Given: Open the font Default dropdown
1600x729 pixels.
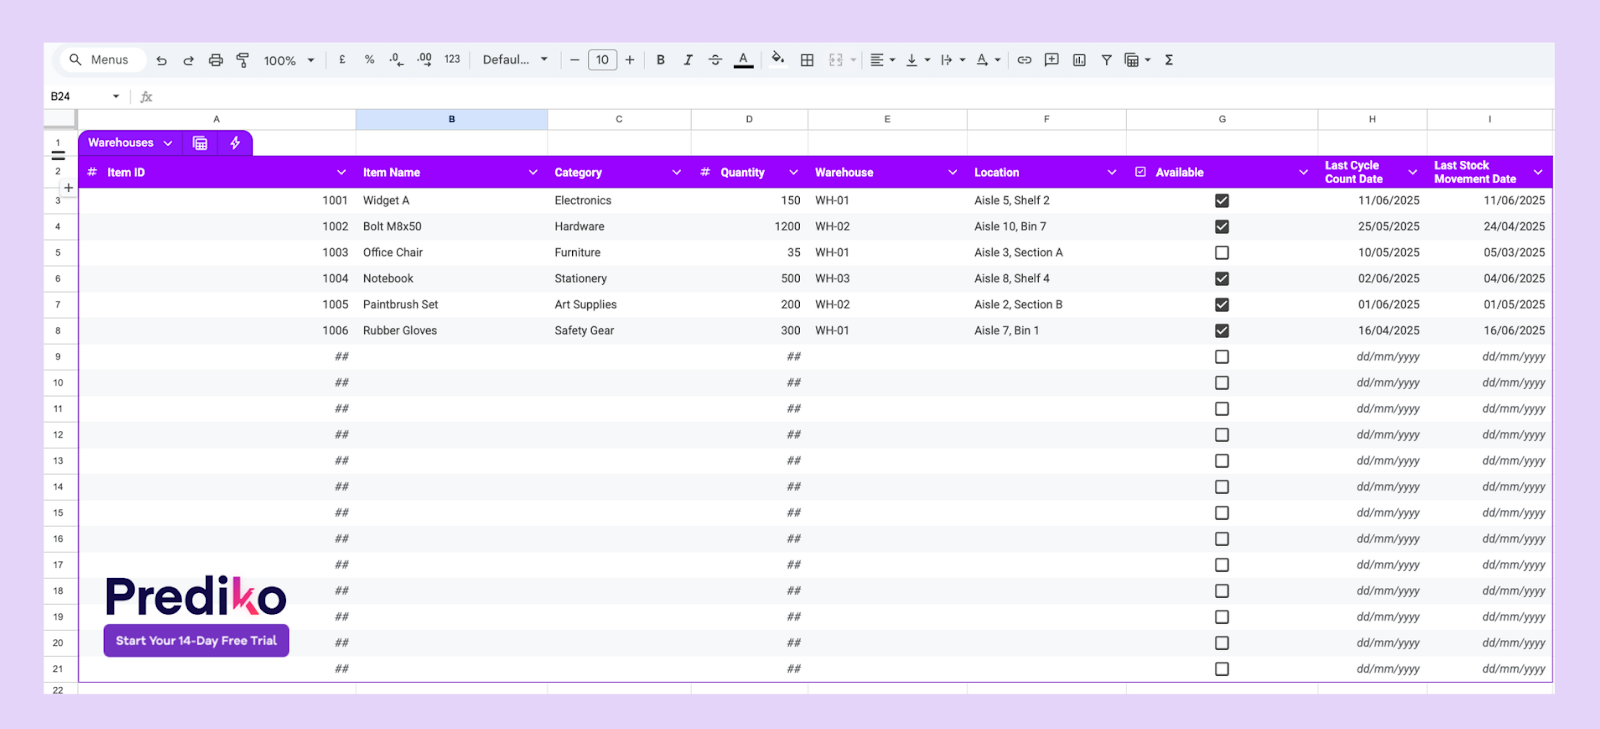Looking at the screenshot, I should pos(515,60).
